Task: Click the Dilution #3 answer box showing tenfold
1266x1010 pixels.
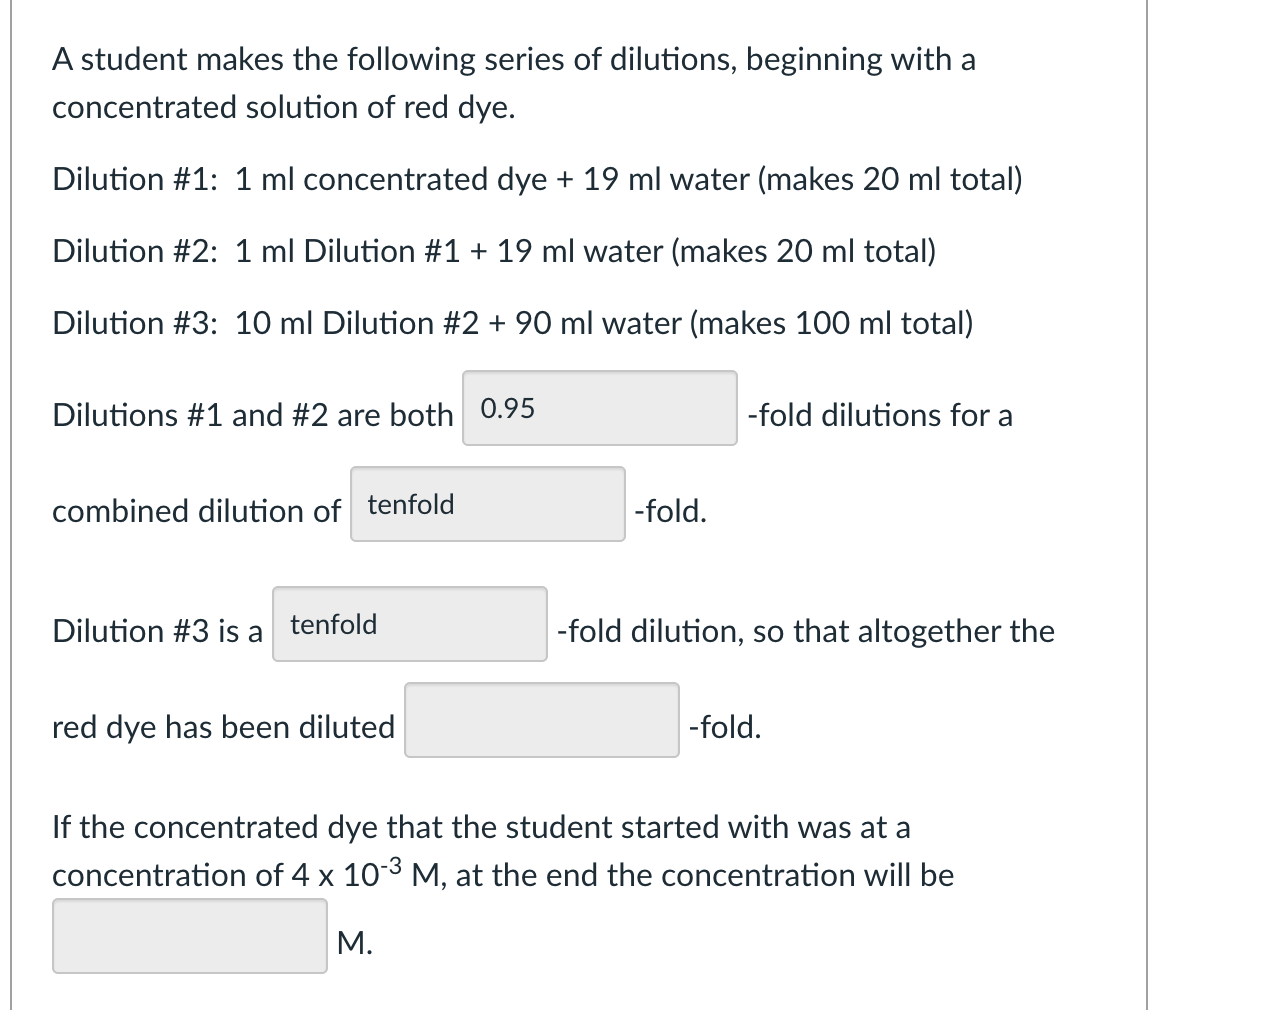Action: pos(408,624)
